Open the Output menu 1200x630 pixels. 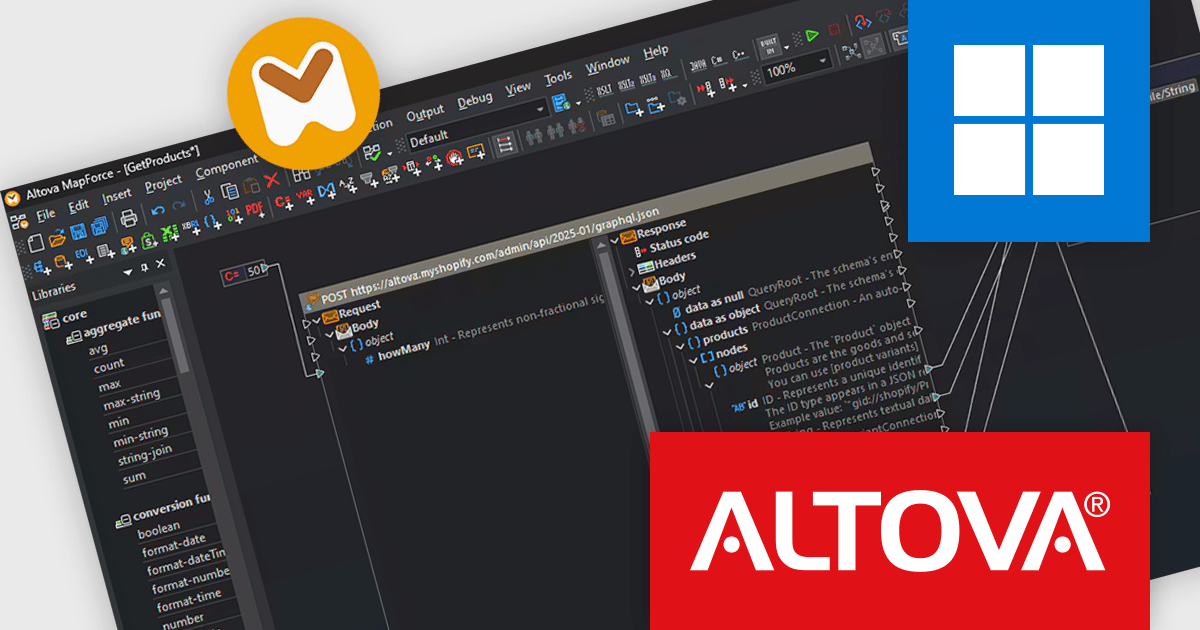coord(426,112)
